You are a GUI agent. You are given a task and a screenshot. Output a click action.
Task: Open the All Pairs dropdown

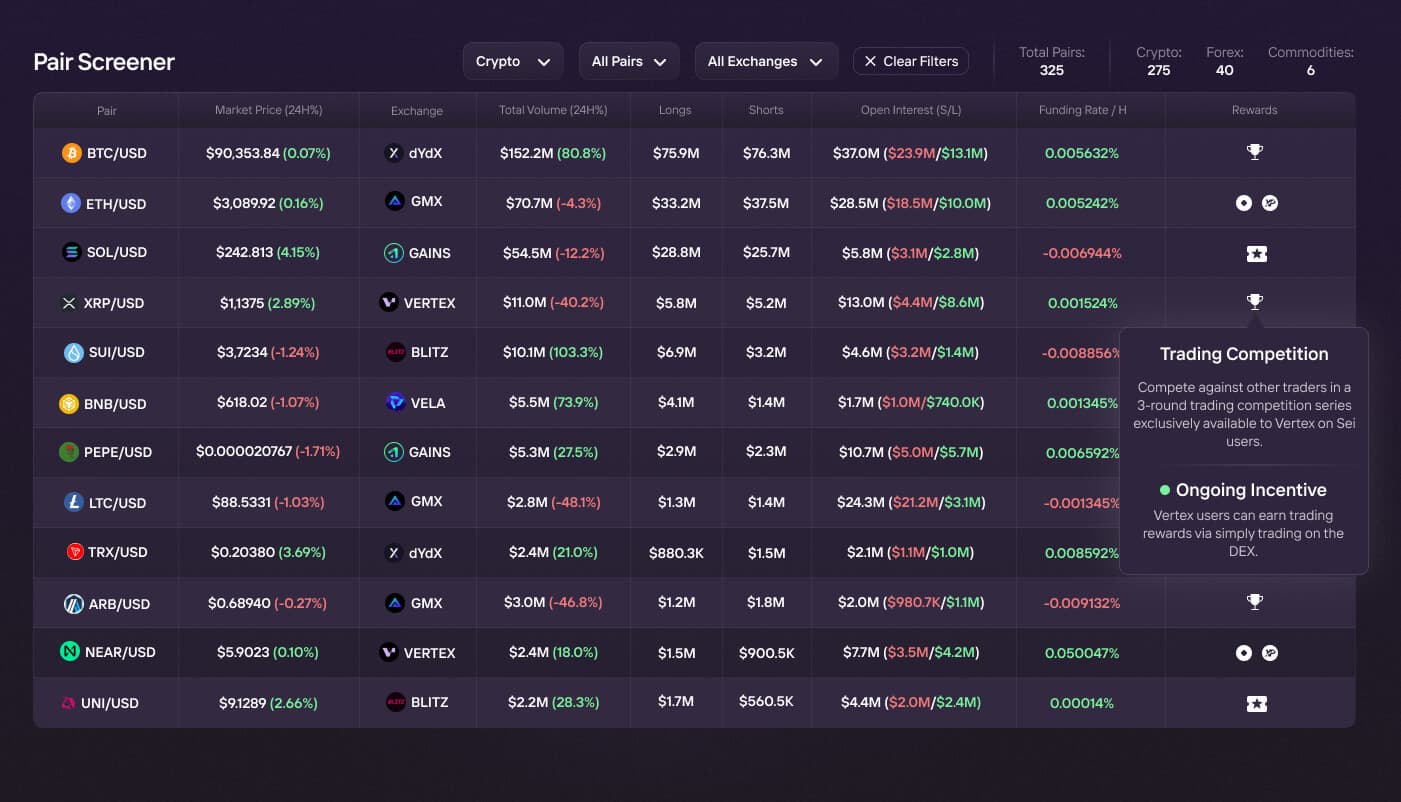click(629, 61)
